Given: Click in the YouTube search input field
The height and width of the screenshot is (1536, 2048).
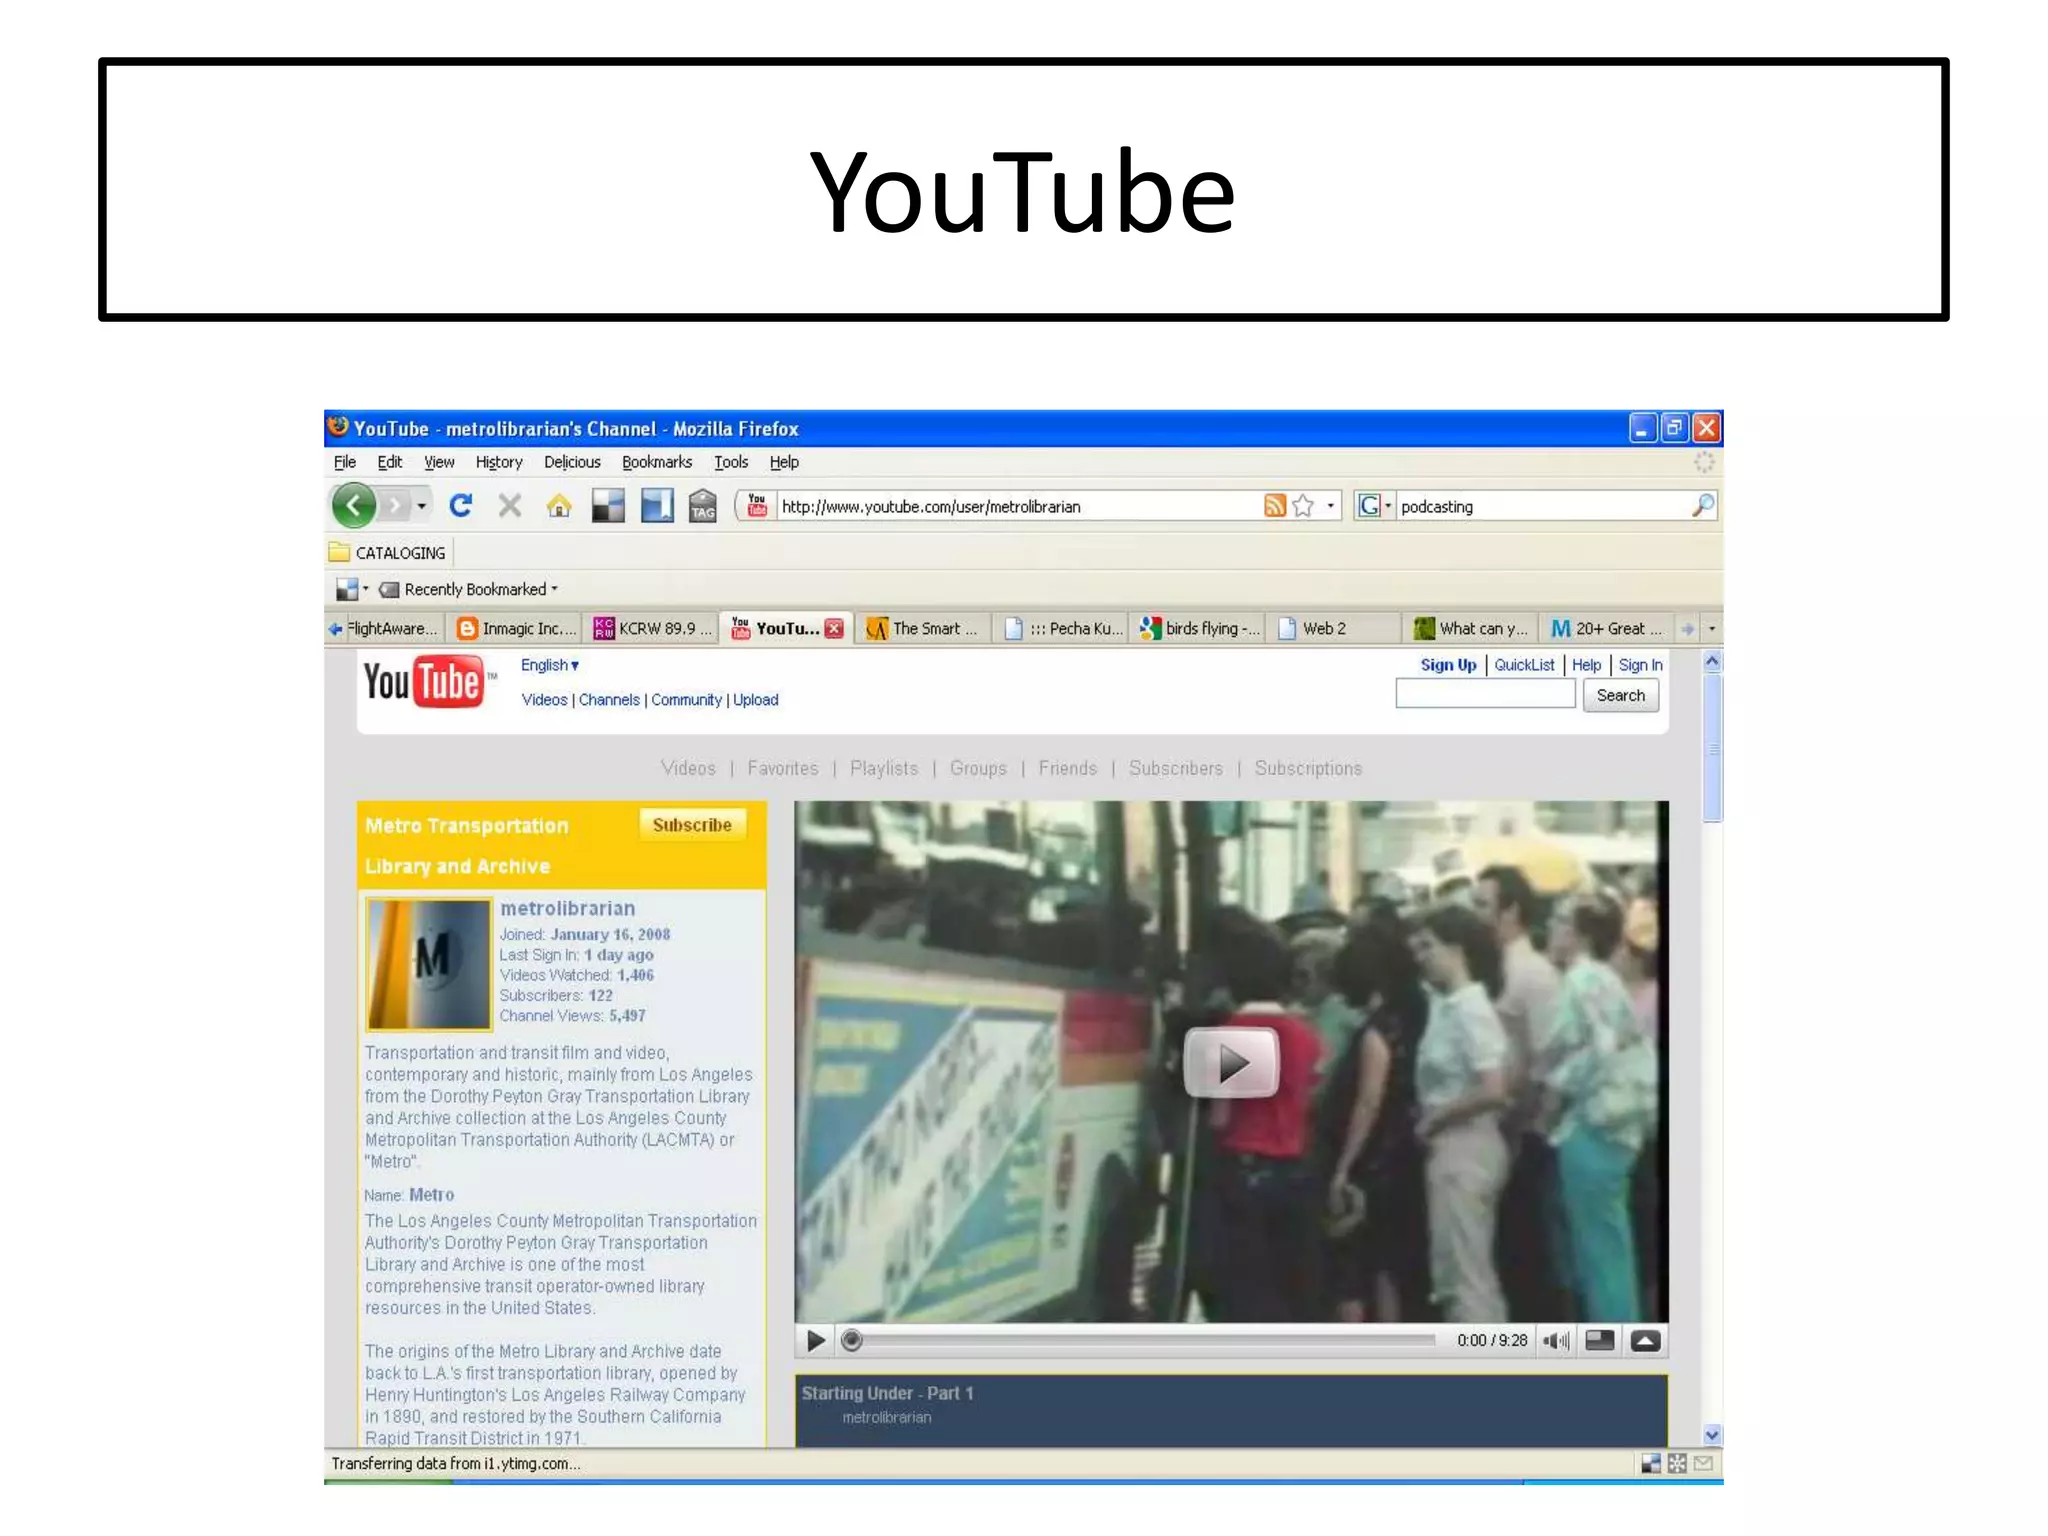Looking at the screenshot, I should pyautogui.click(x=1485, y=694).
